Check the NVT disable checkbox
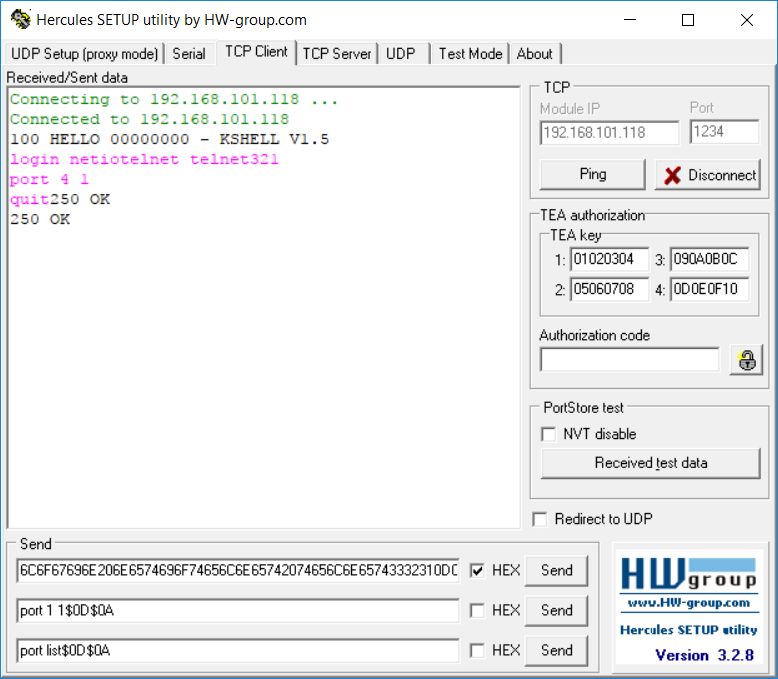Viewport: 778px width, 679px height. tap(548, 434)
